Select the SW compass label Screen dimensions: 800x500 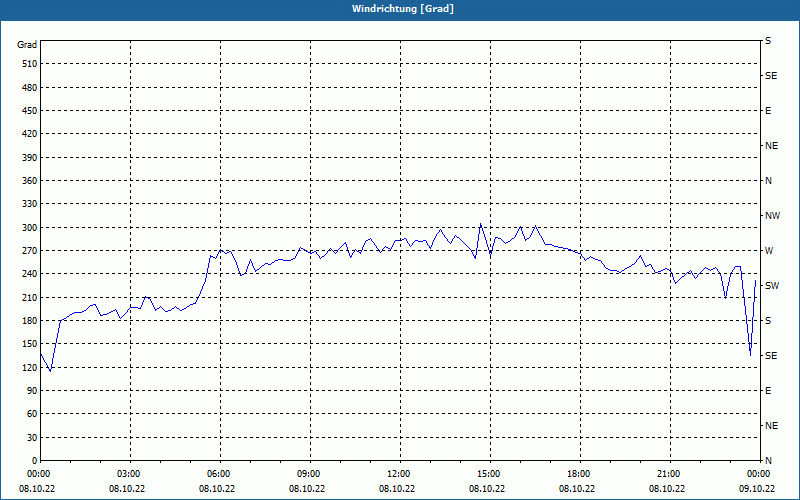pos(772,286)
